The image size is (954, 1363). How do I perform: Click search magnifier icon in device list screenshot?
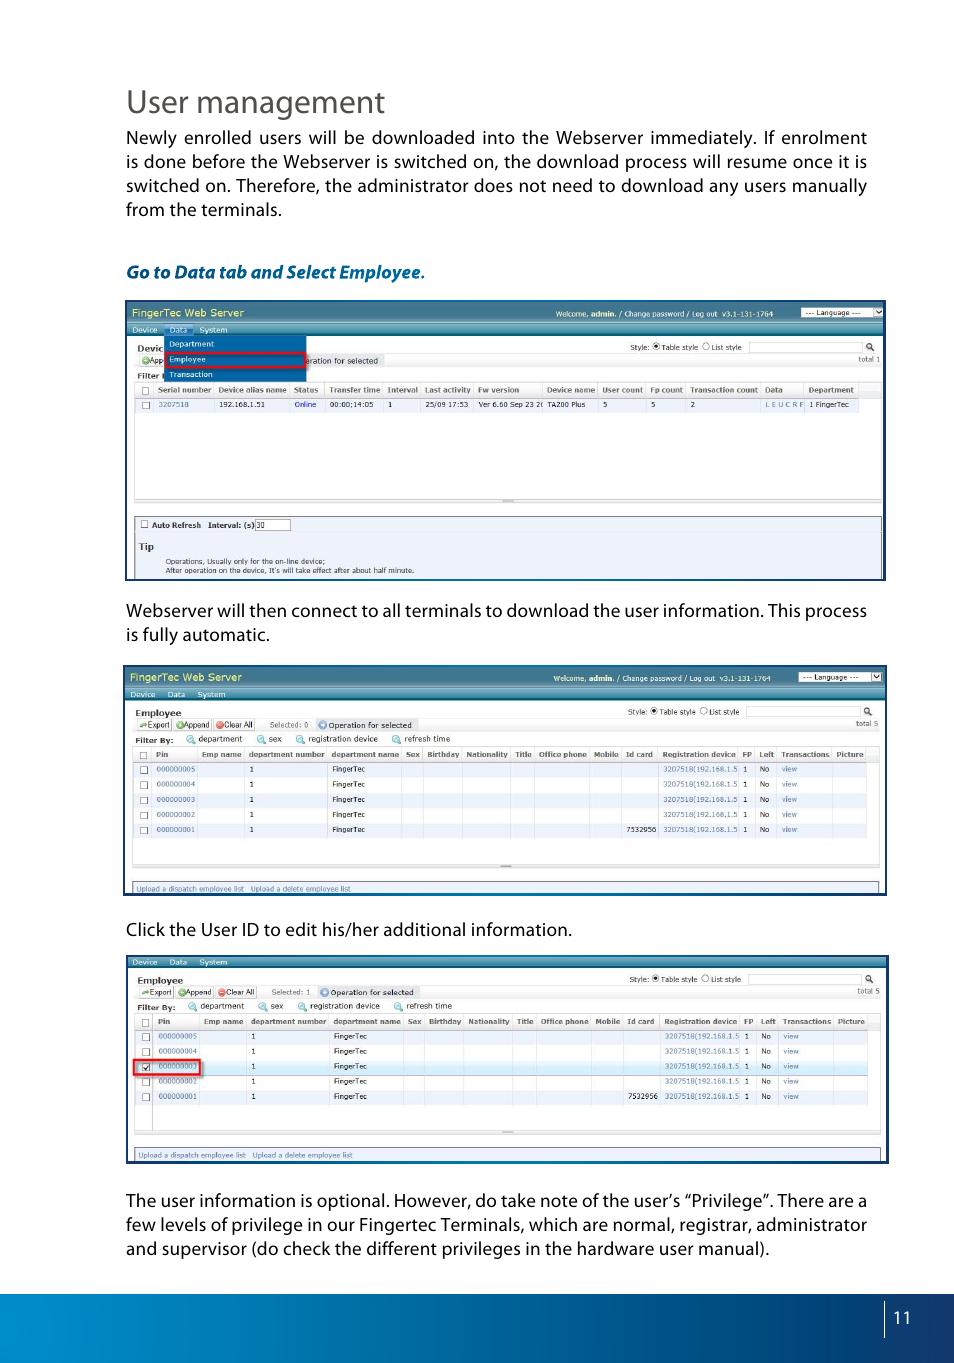[x=869, y=347]
